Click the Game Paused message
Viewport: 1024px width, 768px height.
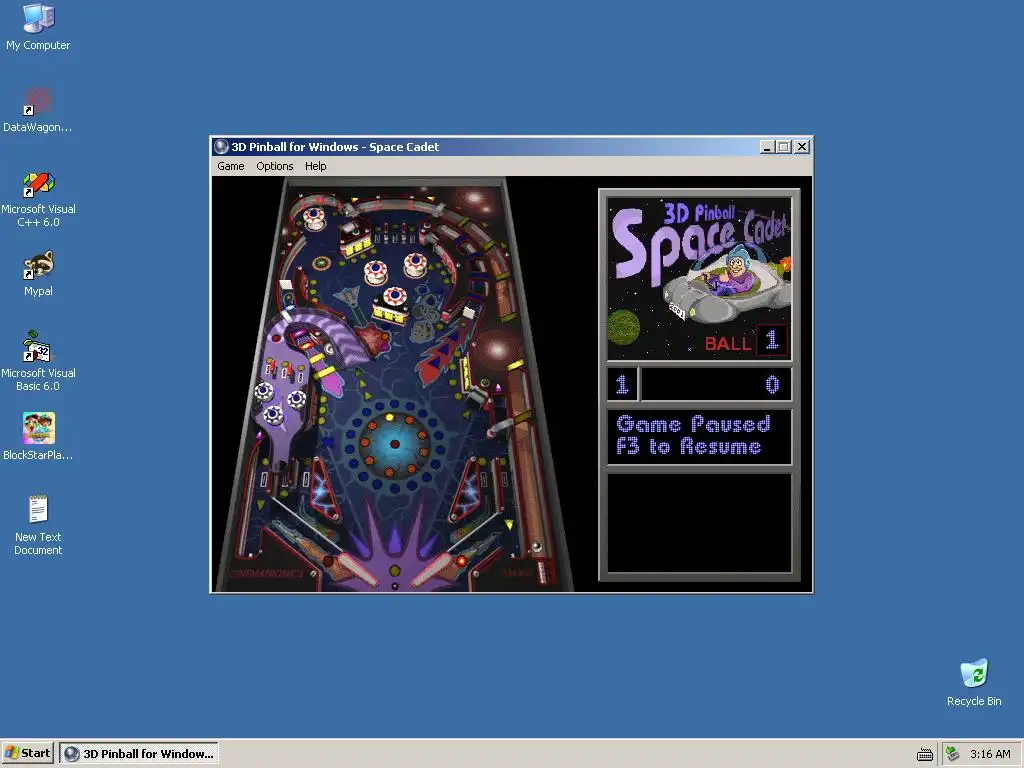[693, 424]
